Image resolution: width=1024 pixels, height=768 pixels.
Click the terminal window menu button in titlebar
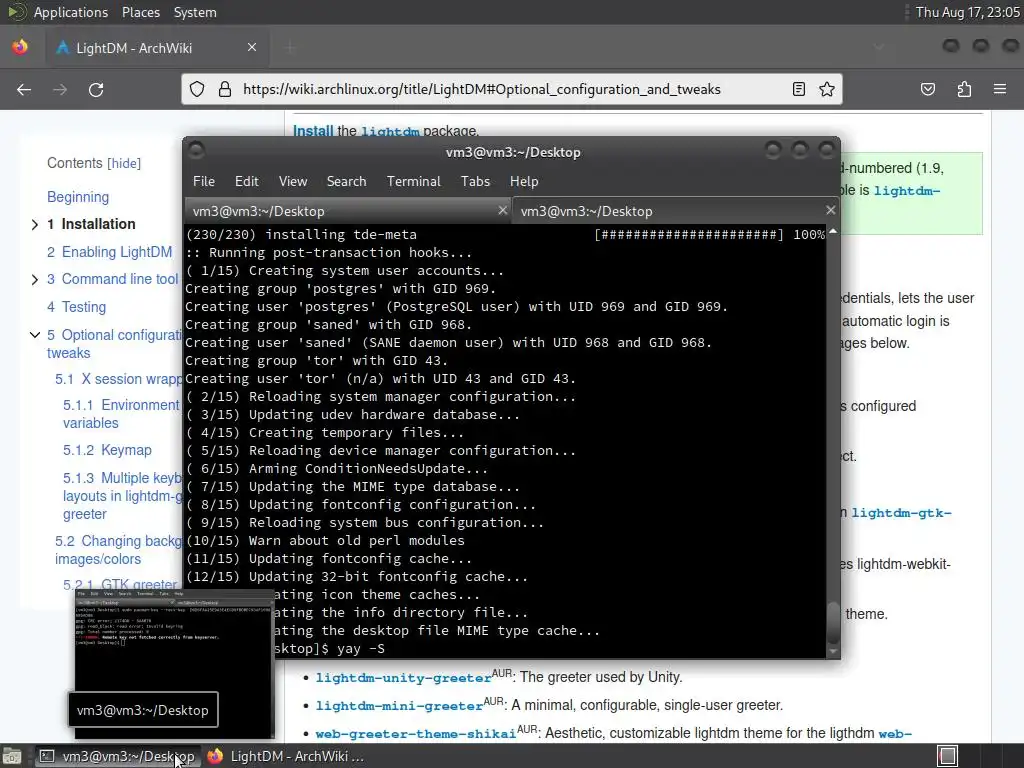[x=196, y=151]
